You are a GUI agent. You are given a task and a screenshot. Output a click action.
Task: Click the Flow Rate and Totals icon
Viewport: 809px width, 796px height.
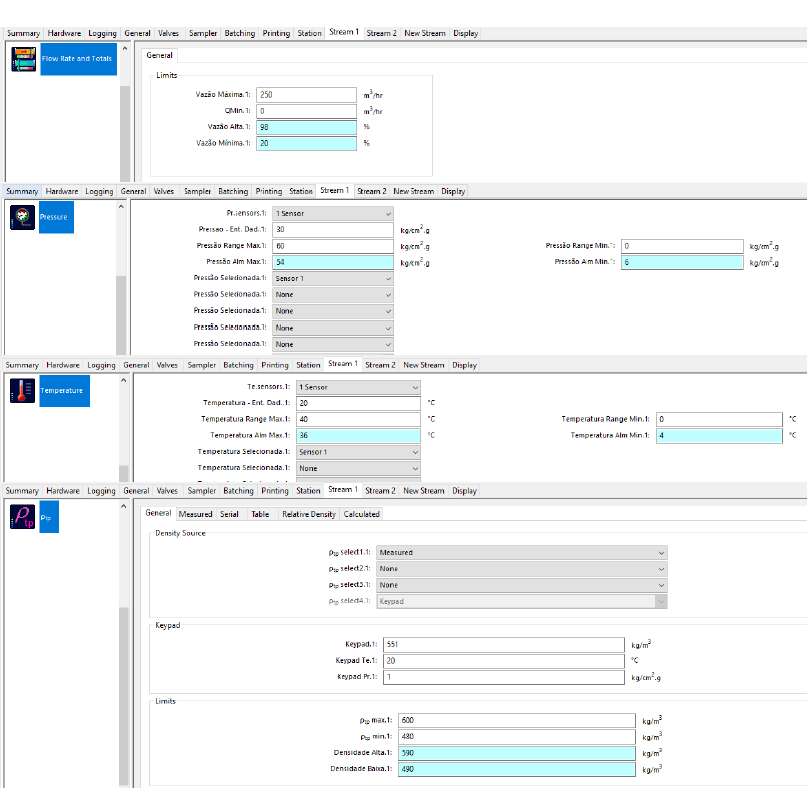24,59
